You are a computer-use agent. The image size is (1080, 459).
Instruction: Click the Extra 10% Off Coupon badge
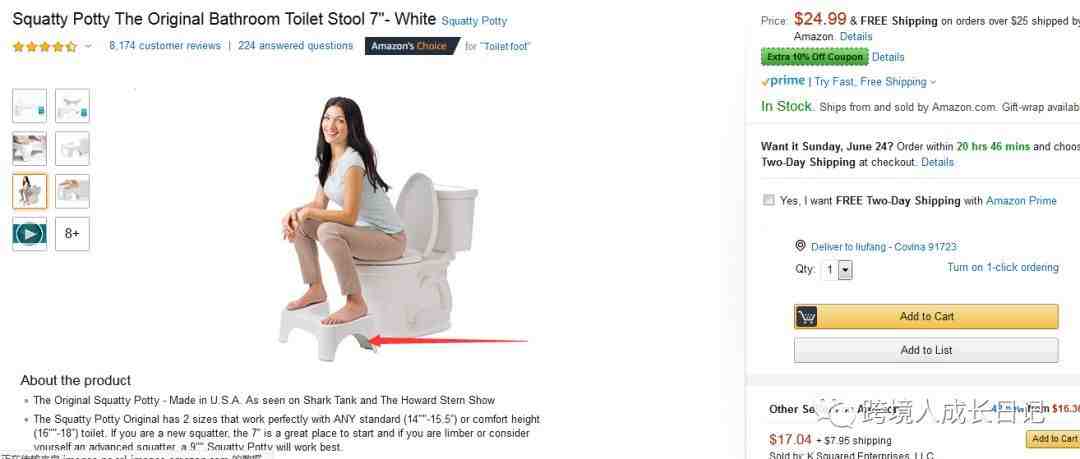pos(814,57)
